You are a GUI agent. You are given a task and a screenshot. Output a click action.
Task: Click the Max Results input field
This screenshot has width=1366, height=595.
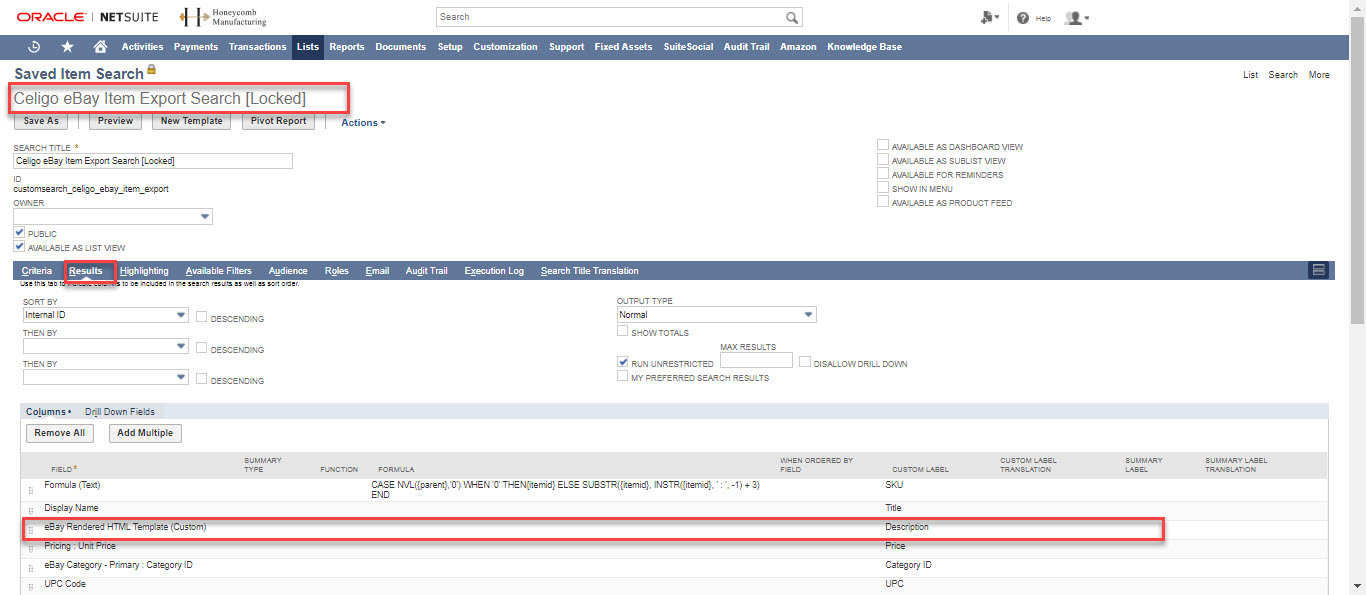click(x=756, y=360)
